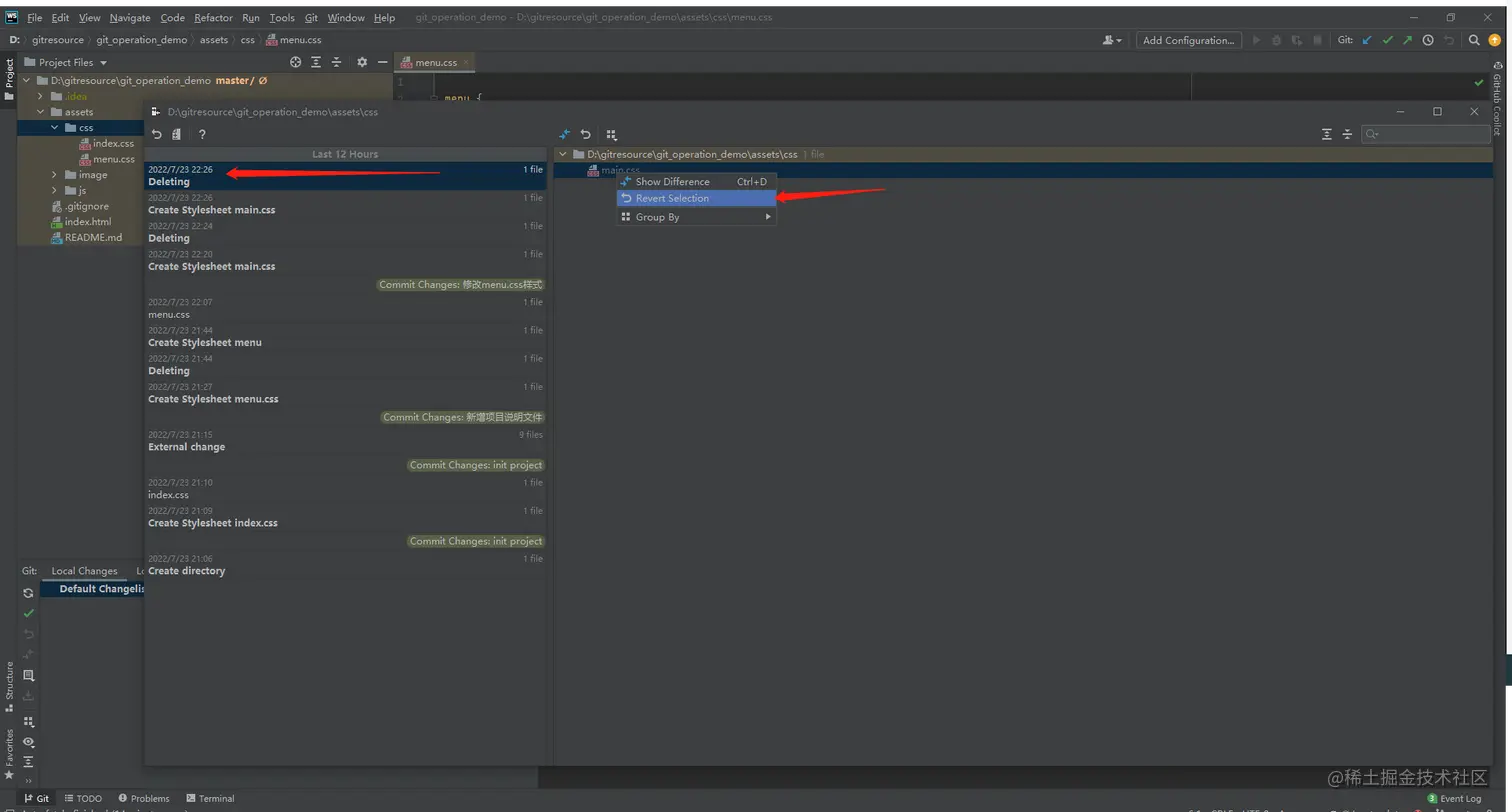Open the Git menu in the menu bar

pos(311,17)
